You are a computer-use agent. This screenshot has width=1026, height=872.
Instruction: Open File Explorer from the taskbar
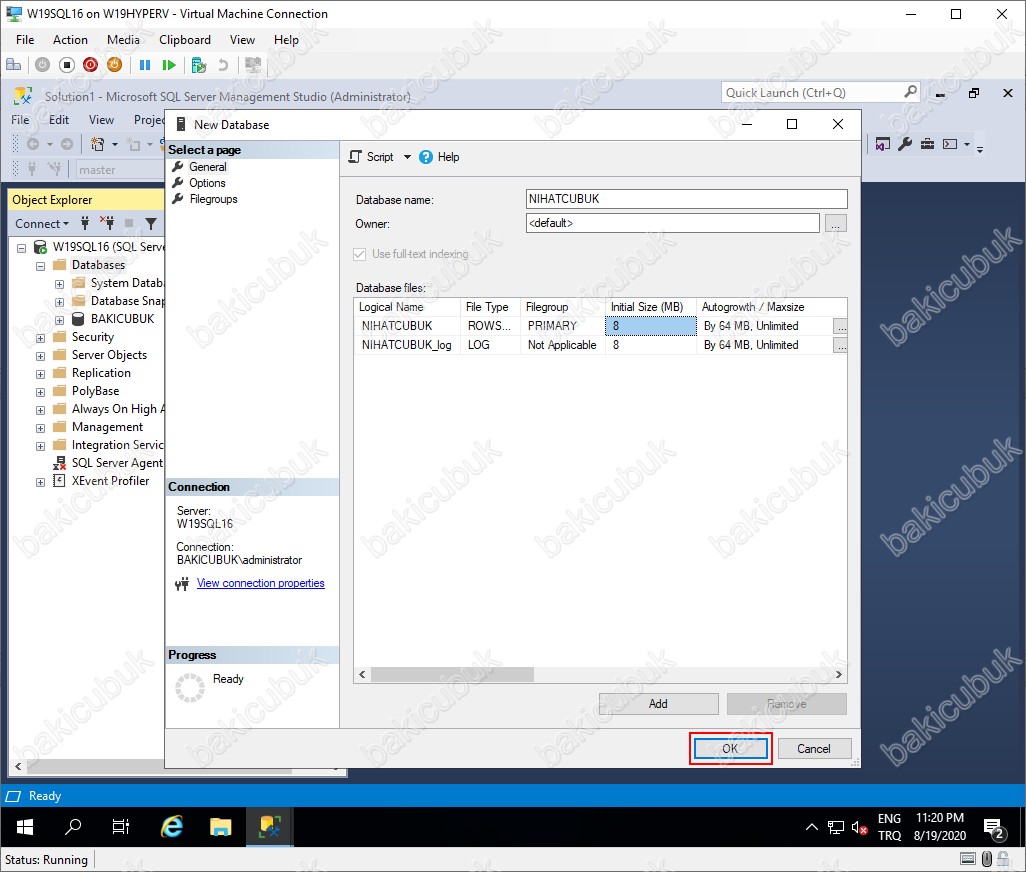pos(221,828)
